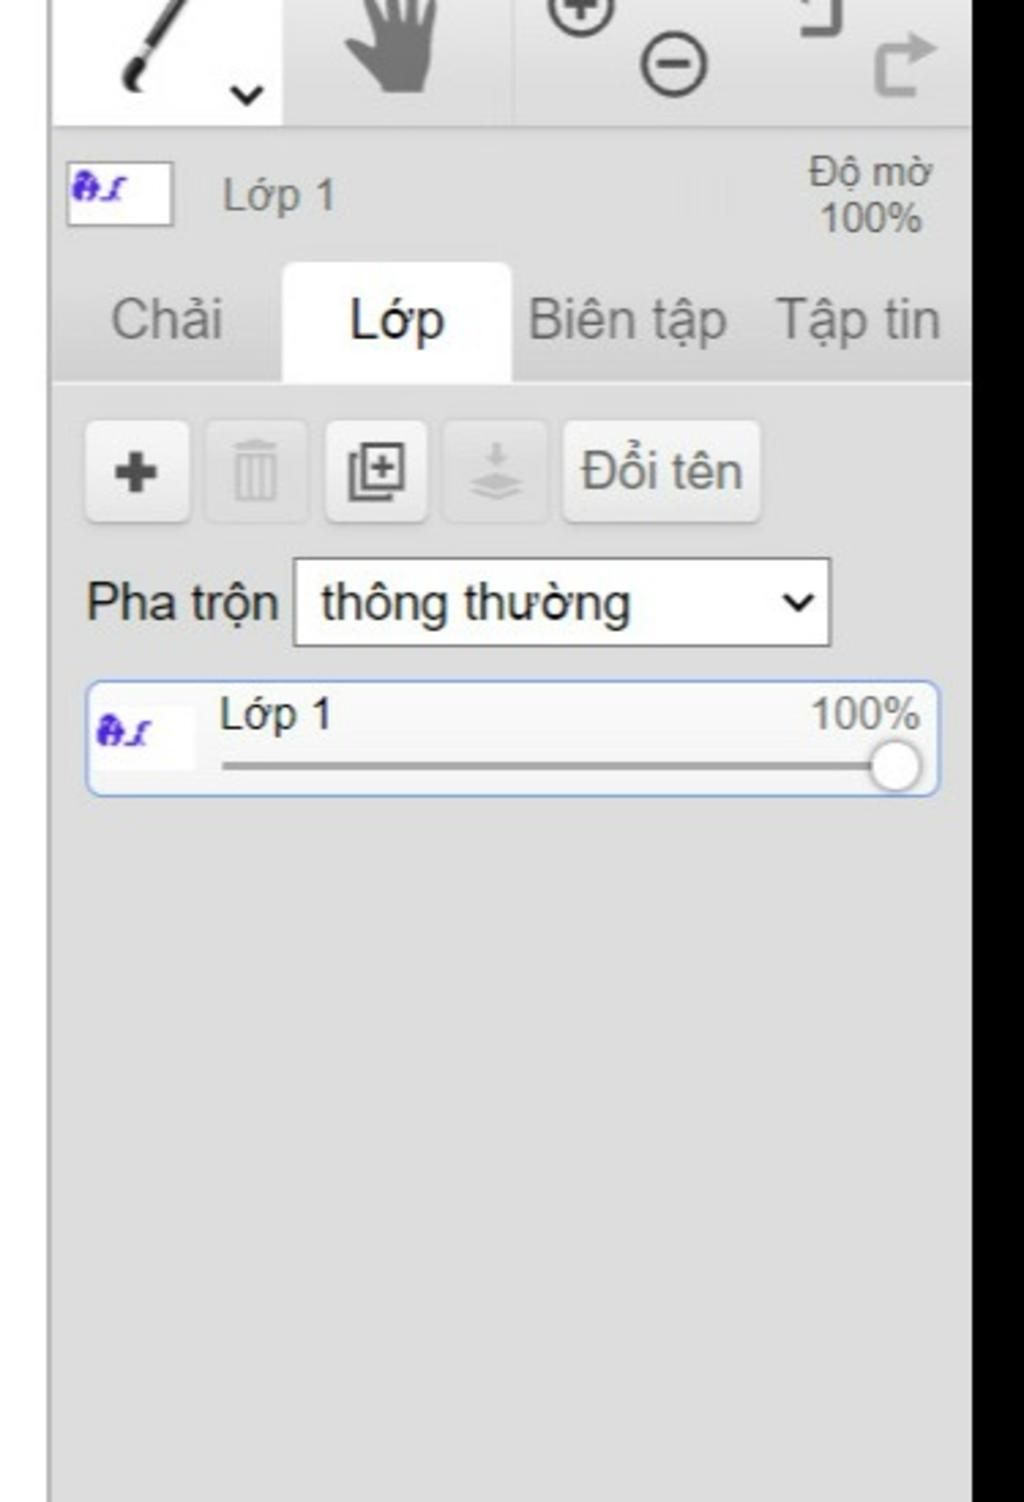Switch to the Chải tab

(x=166, y=321)
